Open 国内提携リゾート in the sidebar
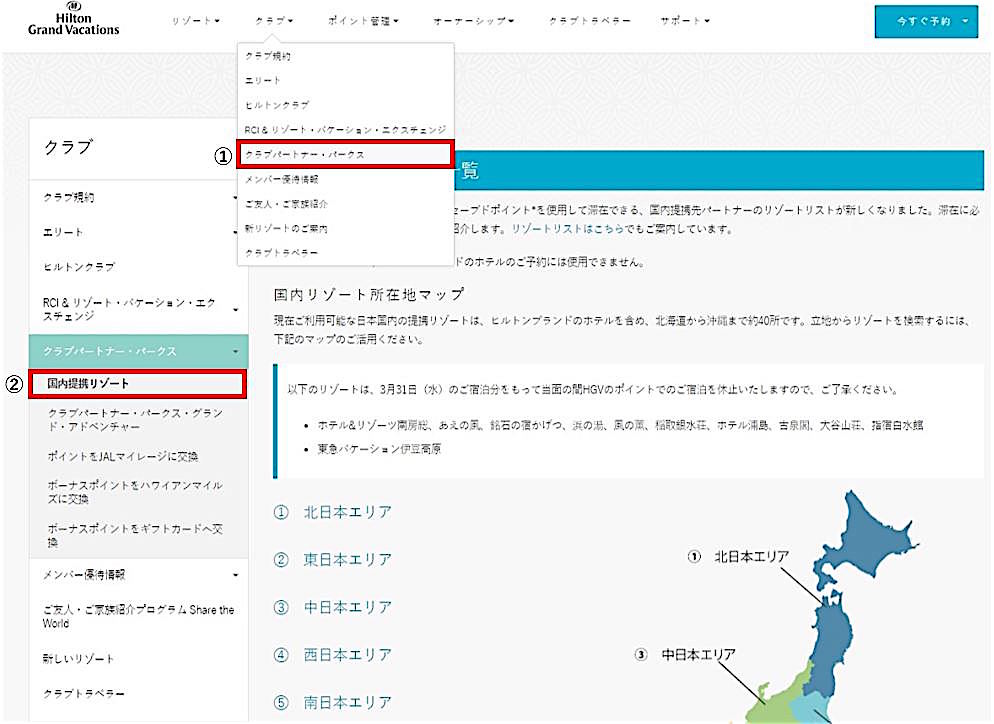The width and height of the screenshot is (994, 724). pos(138,384)
